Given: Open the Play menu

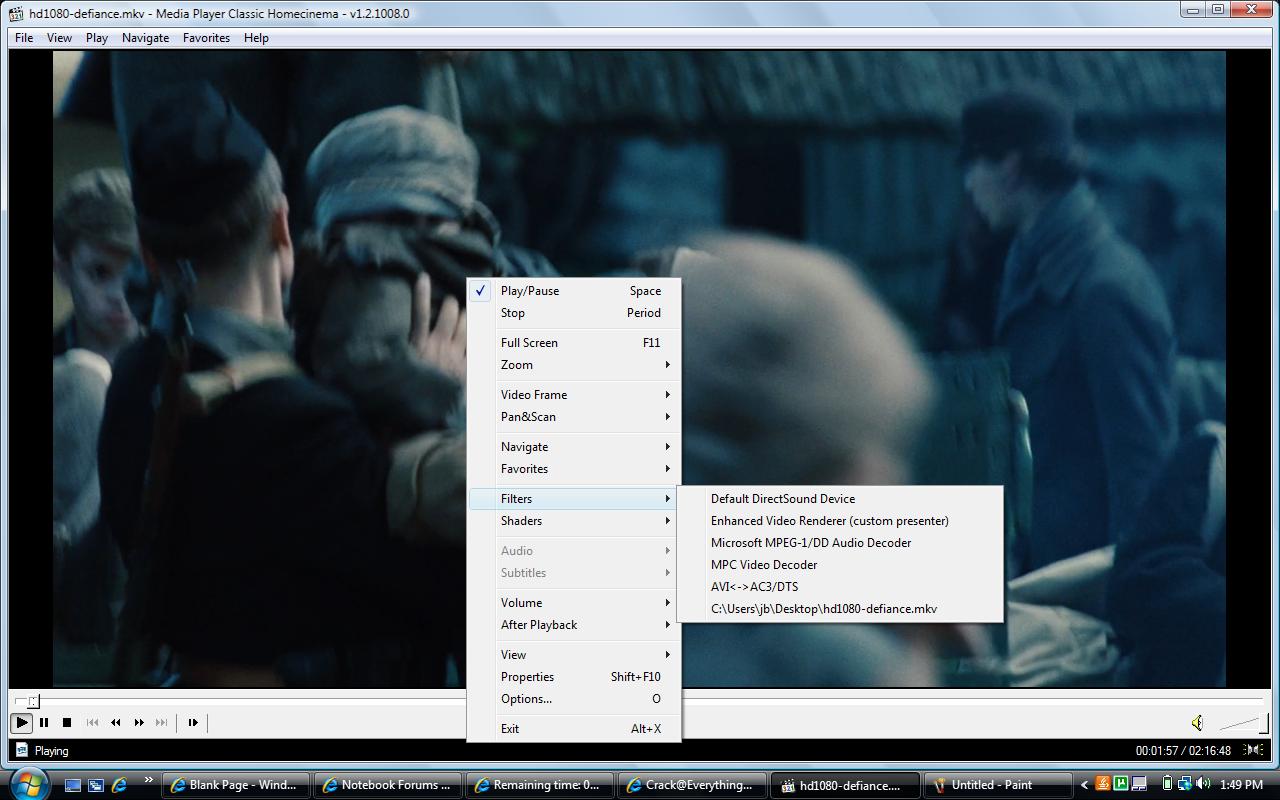Looking at the screenshot, I should click(97, 37).
